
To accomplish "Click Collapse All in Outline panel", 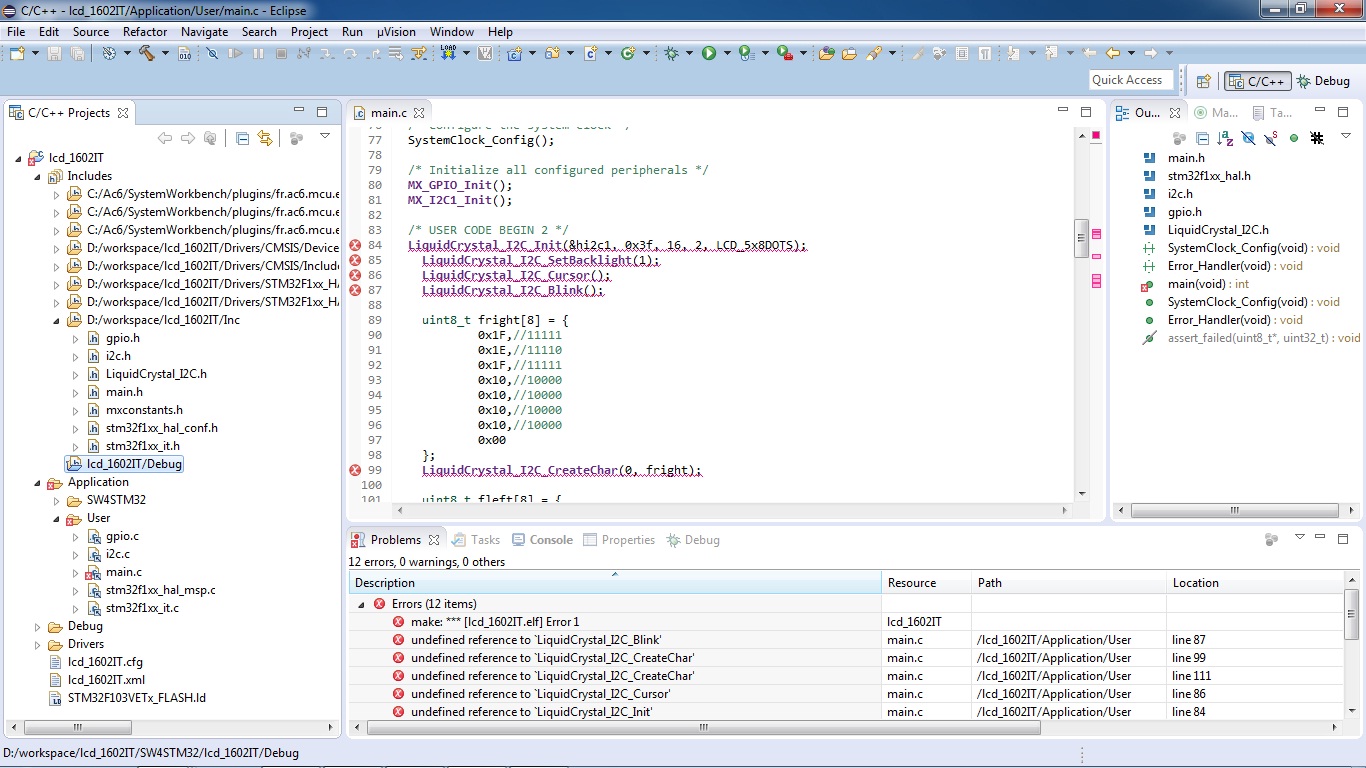I will [x=1202, y=138].
